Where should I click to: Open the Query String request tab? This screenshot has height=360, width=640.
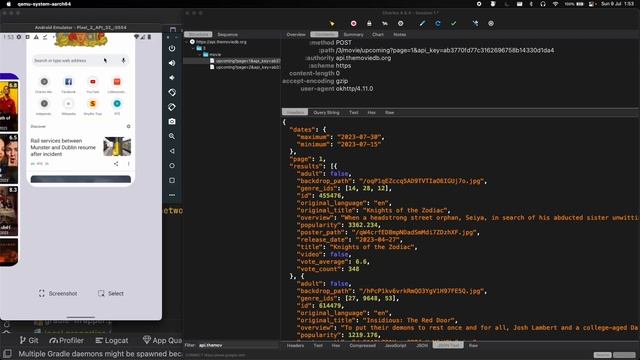pyautogui.click(x=326, y=112)
